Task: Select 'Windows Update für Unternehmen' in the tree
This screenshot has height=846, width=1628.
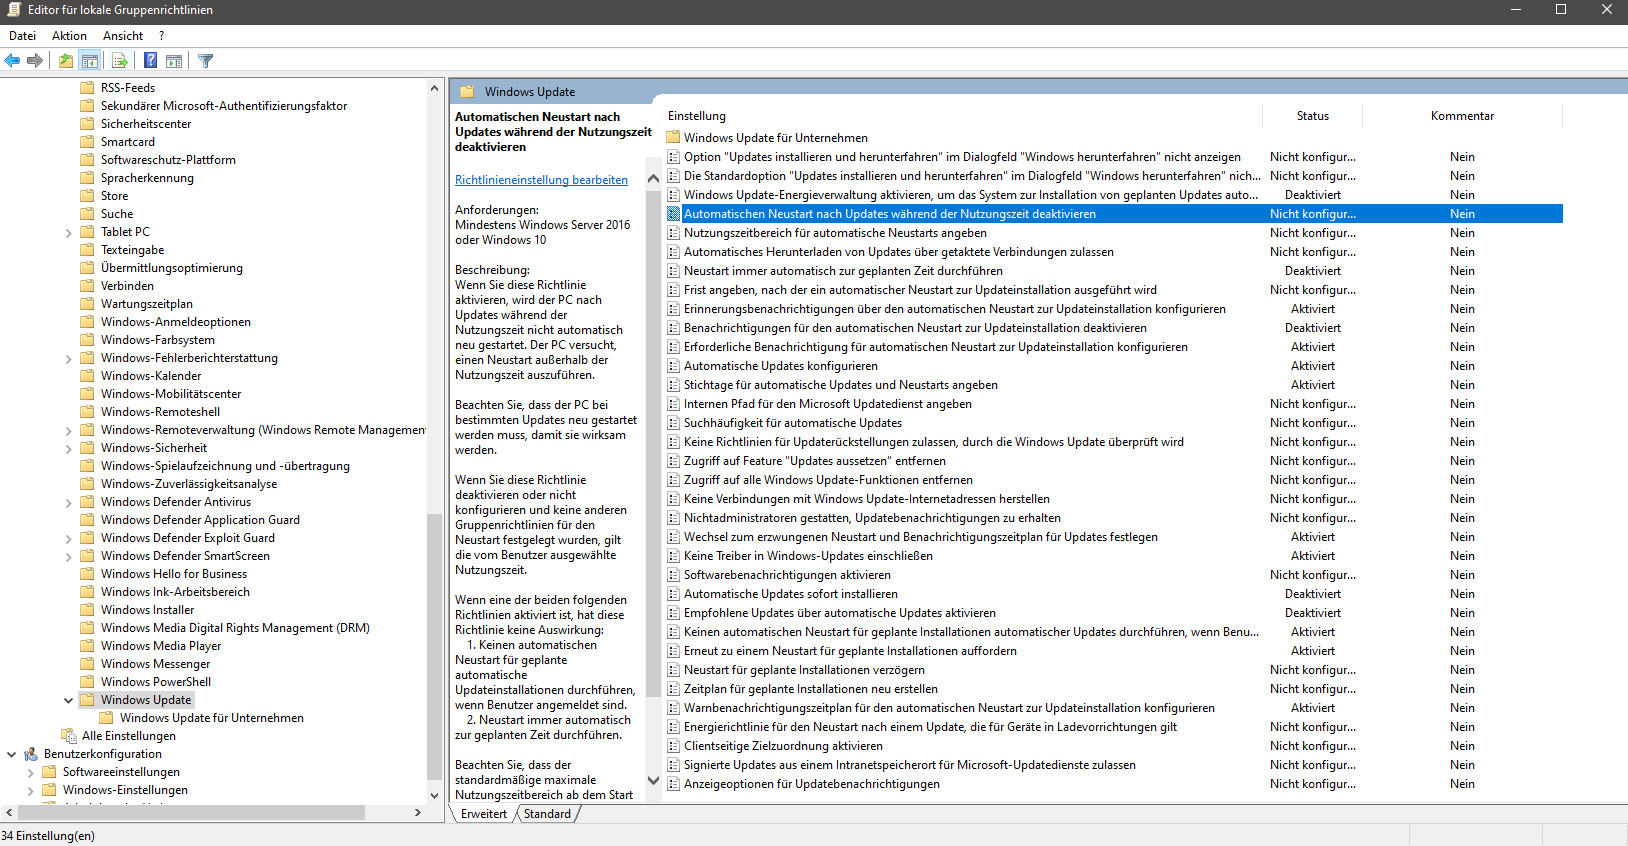Action: pyautogui.click(x=212, y=718)
